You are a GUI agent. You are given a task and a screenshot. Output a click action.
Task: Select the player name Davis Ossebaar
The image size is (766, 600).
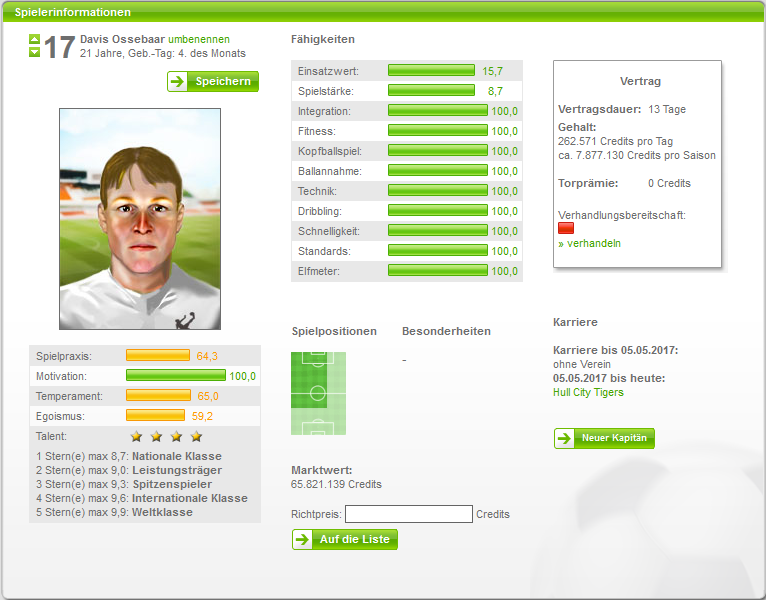tap(123, 39)
